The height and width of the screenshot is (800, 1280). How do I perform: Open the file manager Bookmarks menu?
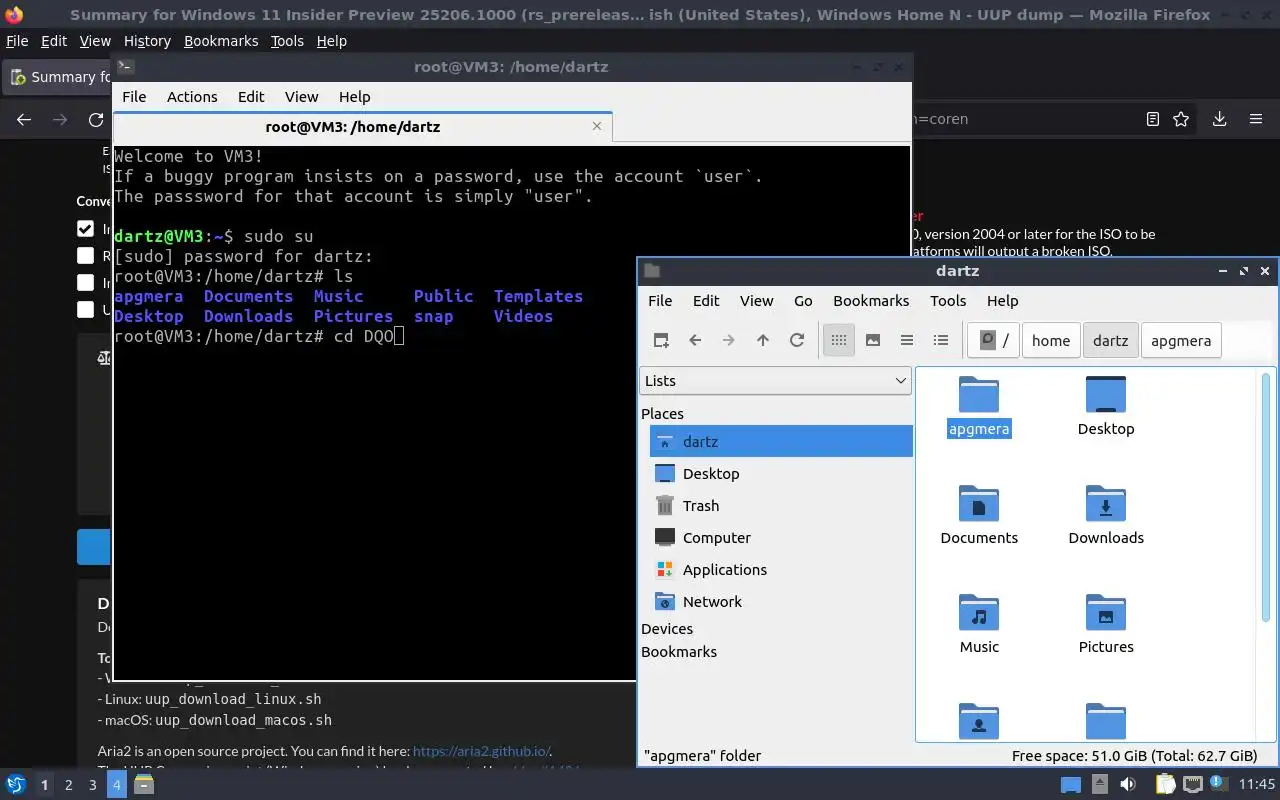(x=871, y=300)
